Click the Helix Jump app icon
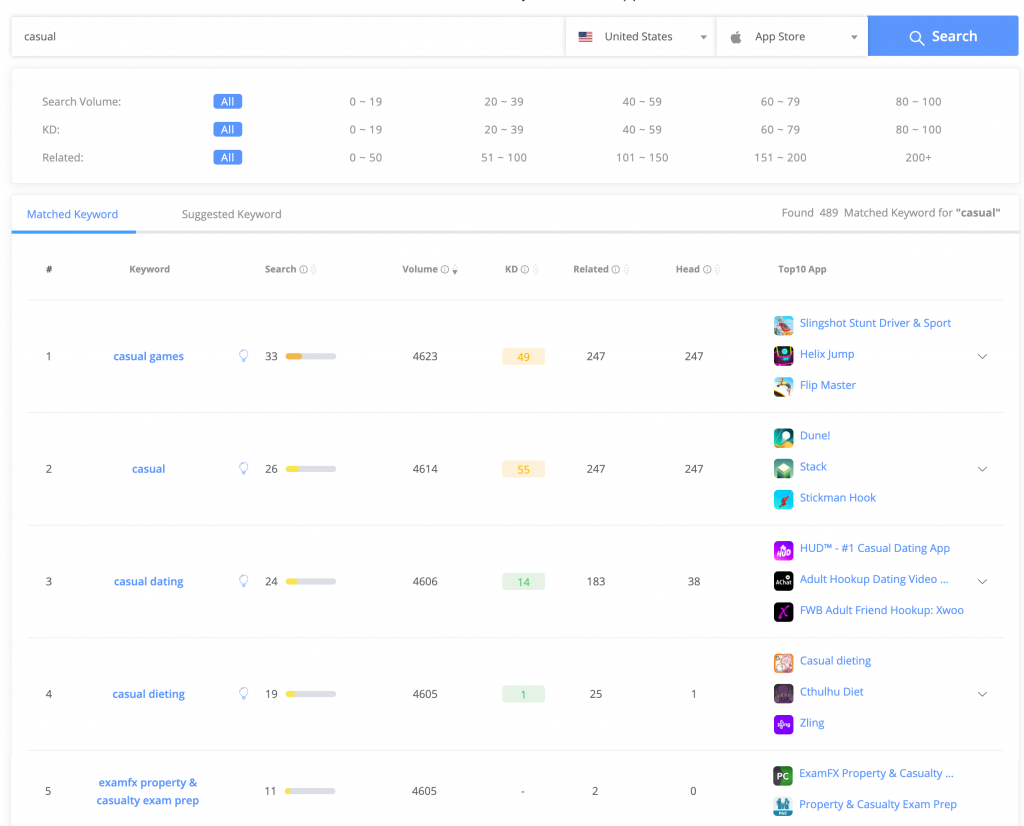1024x826 pixels. coord(783,355)
